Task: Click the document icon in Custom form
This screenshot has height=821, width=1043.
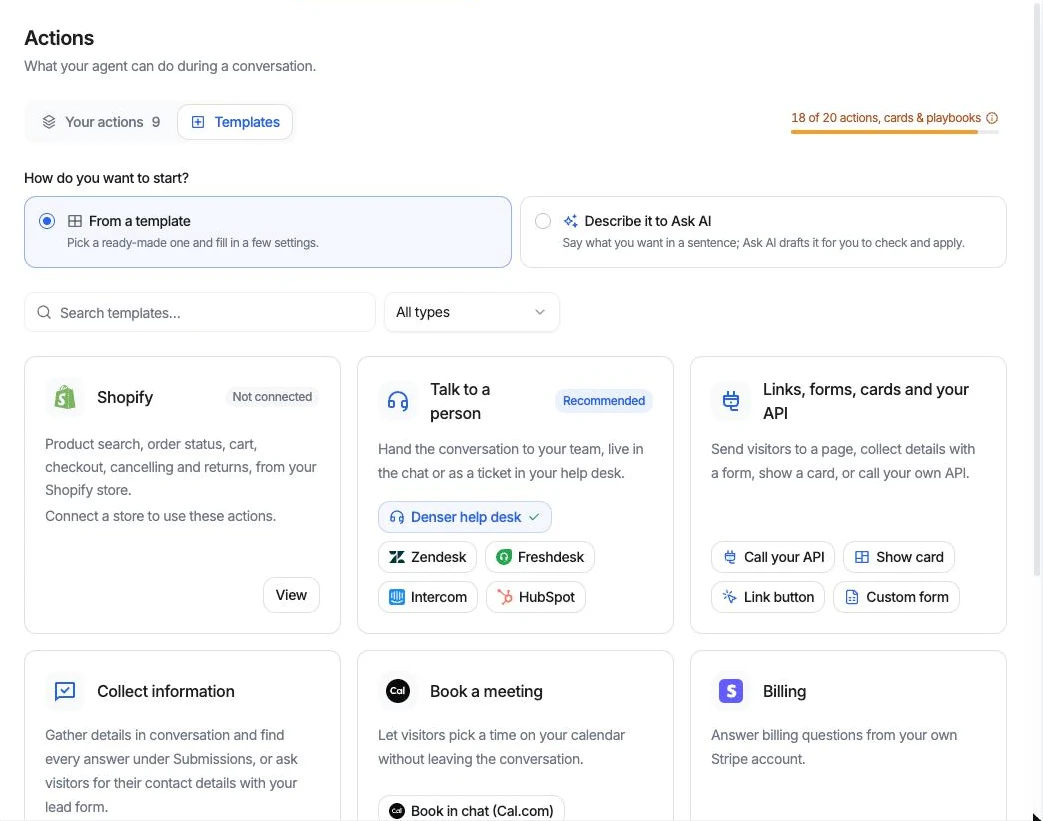Action: point(851,597)
